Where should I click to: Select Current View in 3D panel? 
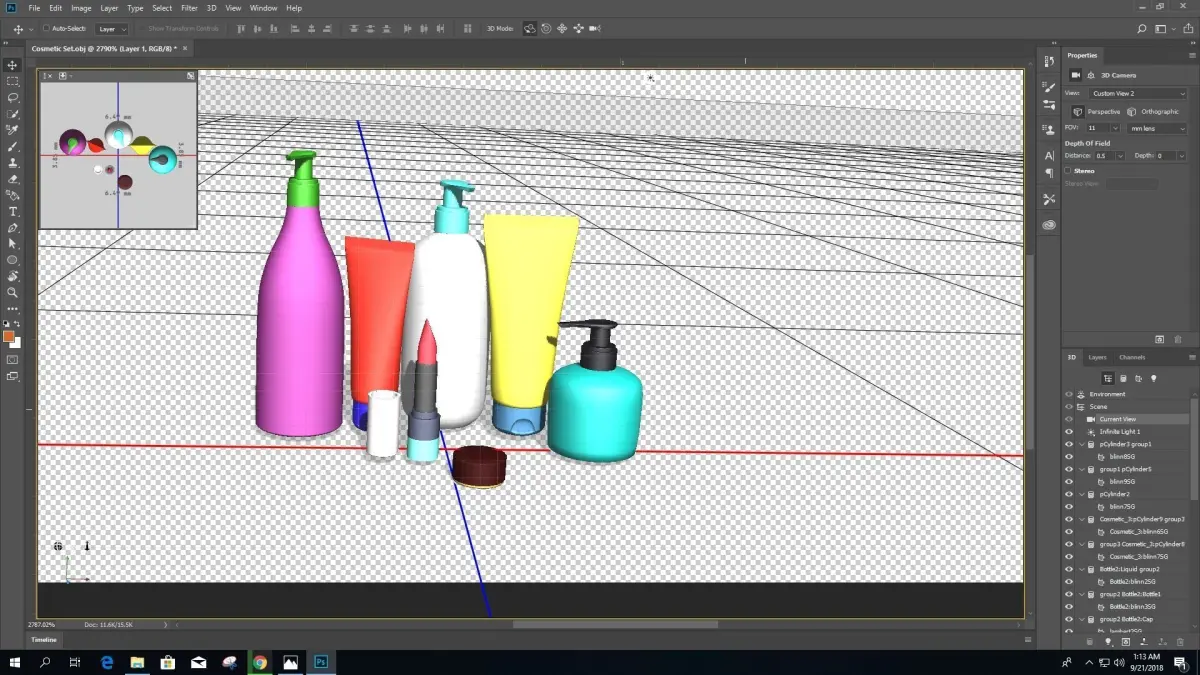(x=1126, y=419)
